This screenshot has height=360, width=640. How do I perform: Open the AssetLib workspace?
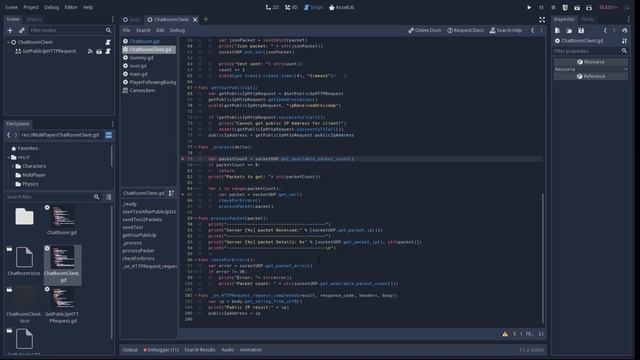(342, 7)
